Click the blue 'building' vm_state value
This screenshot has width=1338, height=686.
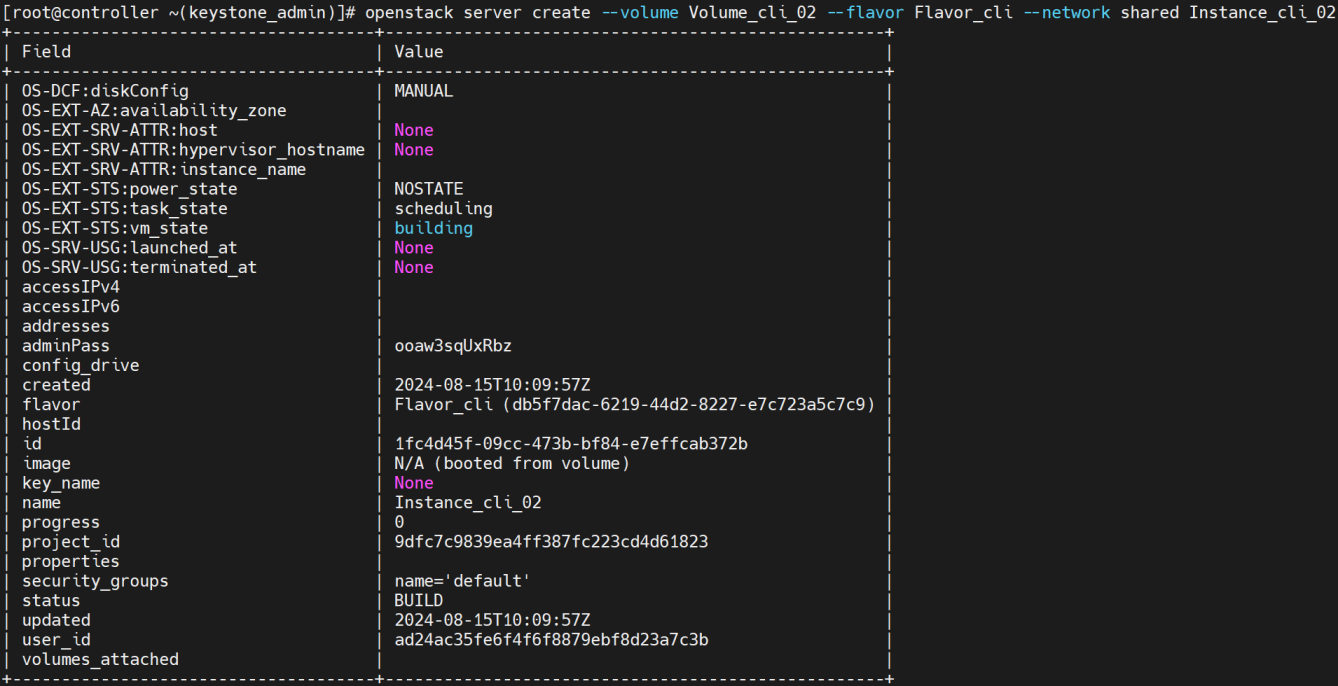tap(433, 228)
